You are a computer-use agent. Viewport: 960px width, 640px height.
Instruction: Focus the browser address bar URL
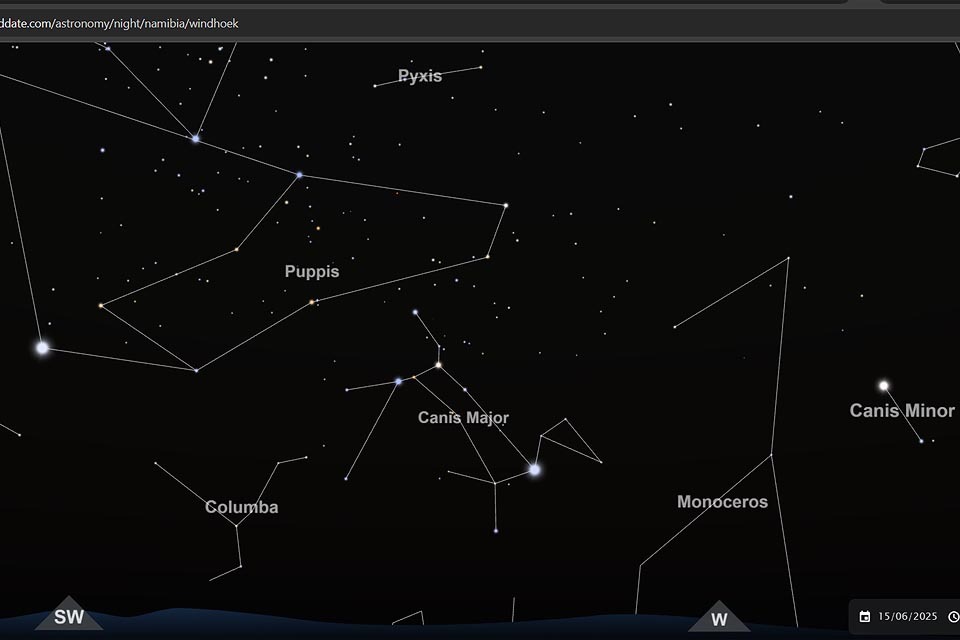(x=120, y=23)
